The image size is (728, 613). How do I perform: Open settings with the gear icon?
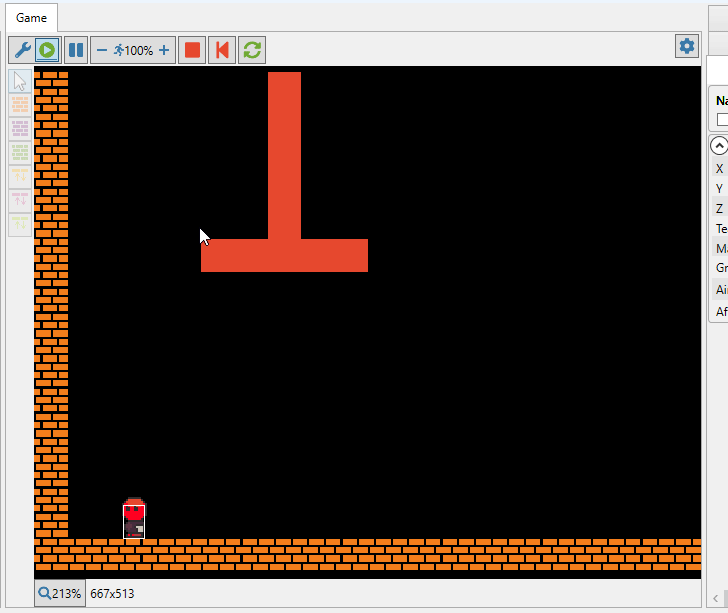coord(686,46)
